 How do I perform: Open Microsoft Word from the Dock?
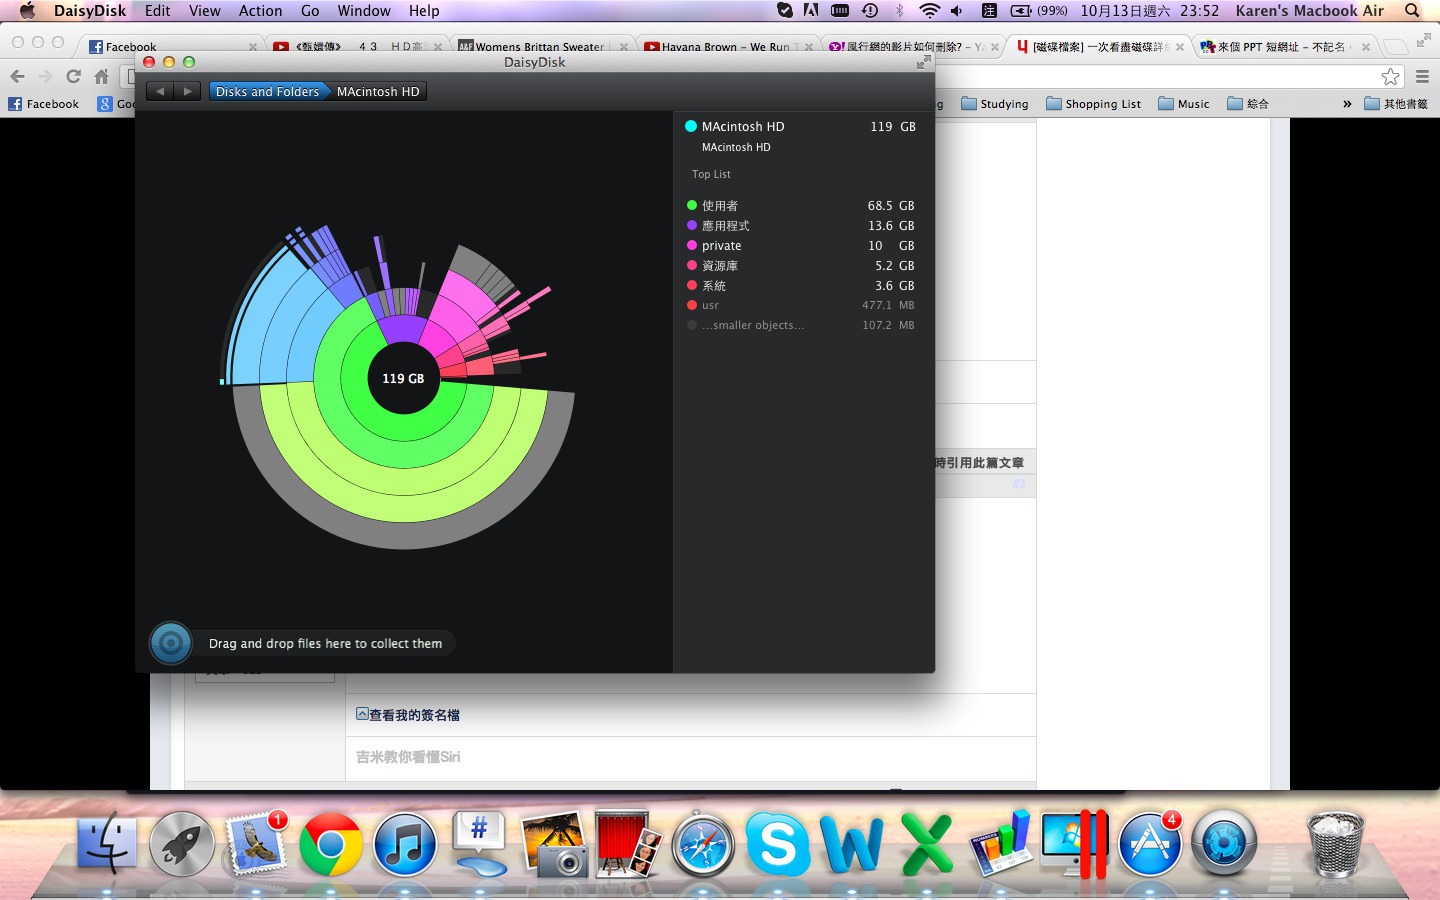(852, 844)
